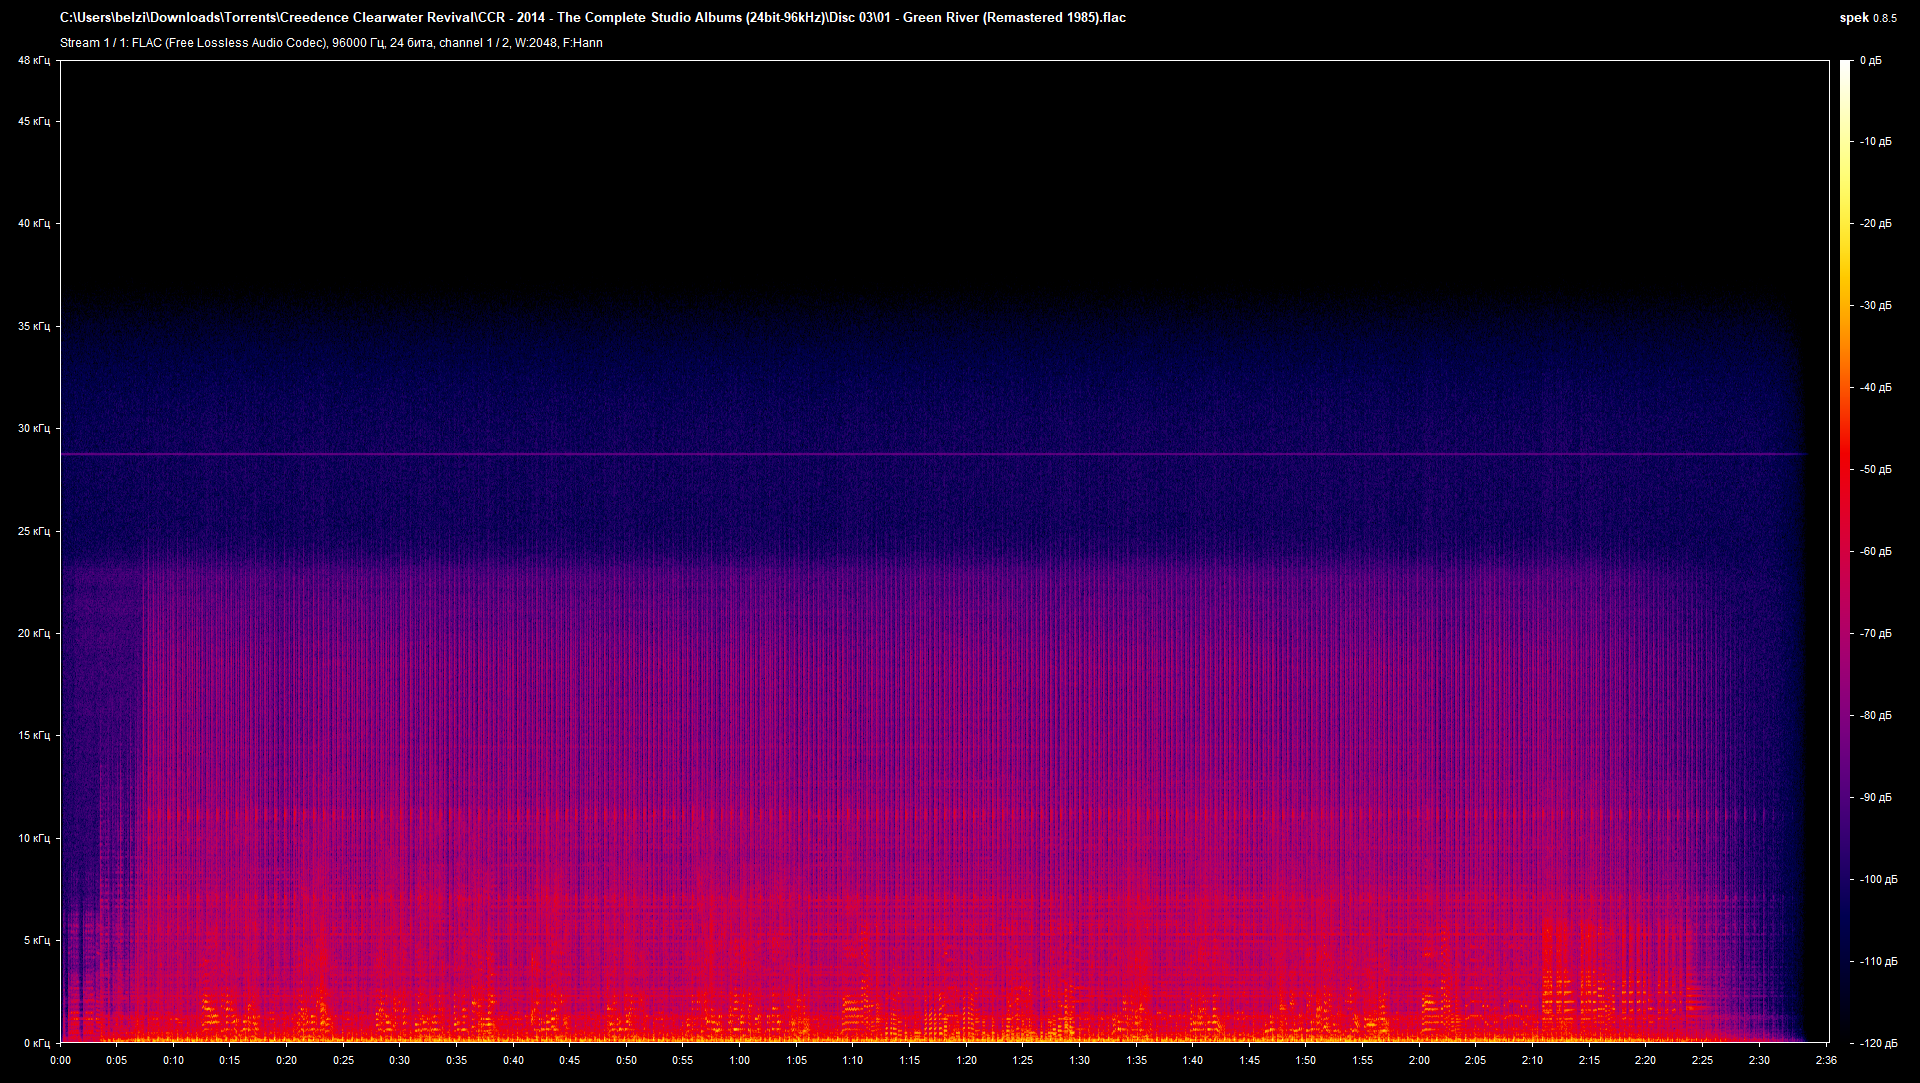Click the 1:30 time axis marker

coord(1079,1060)
